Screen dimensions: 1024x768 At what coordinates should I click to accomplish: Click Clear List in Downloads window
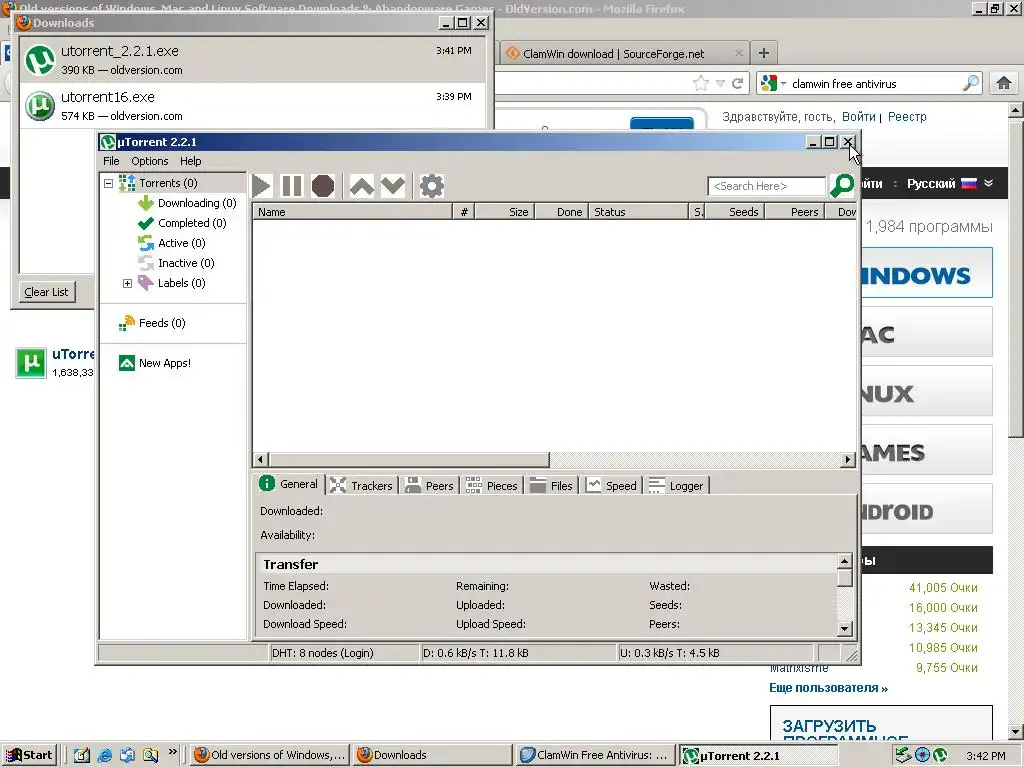tap(46, 292)
